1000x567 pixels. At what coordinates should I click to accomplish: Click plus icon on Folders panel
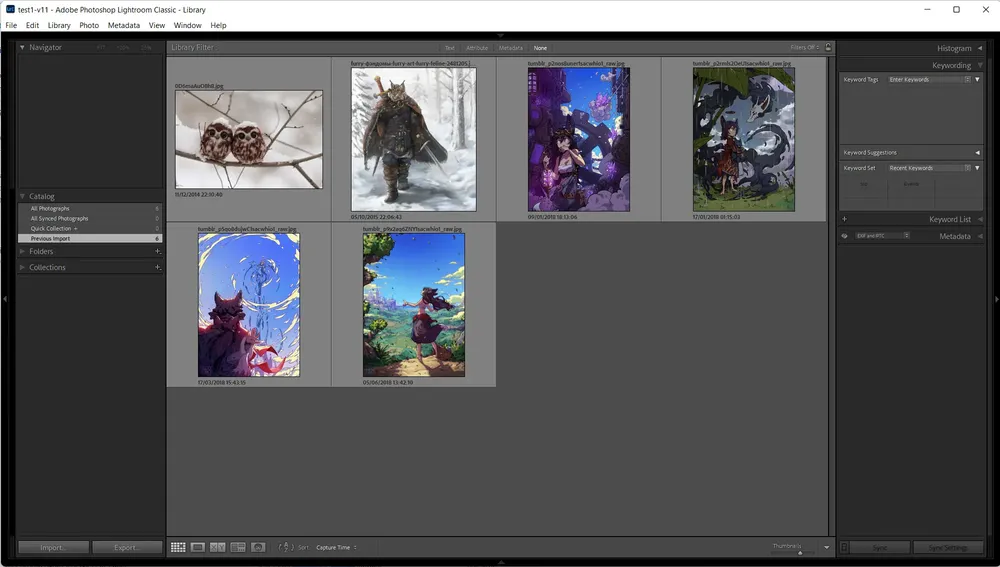(158, 252)
